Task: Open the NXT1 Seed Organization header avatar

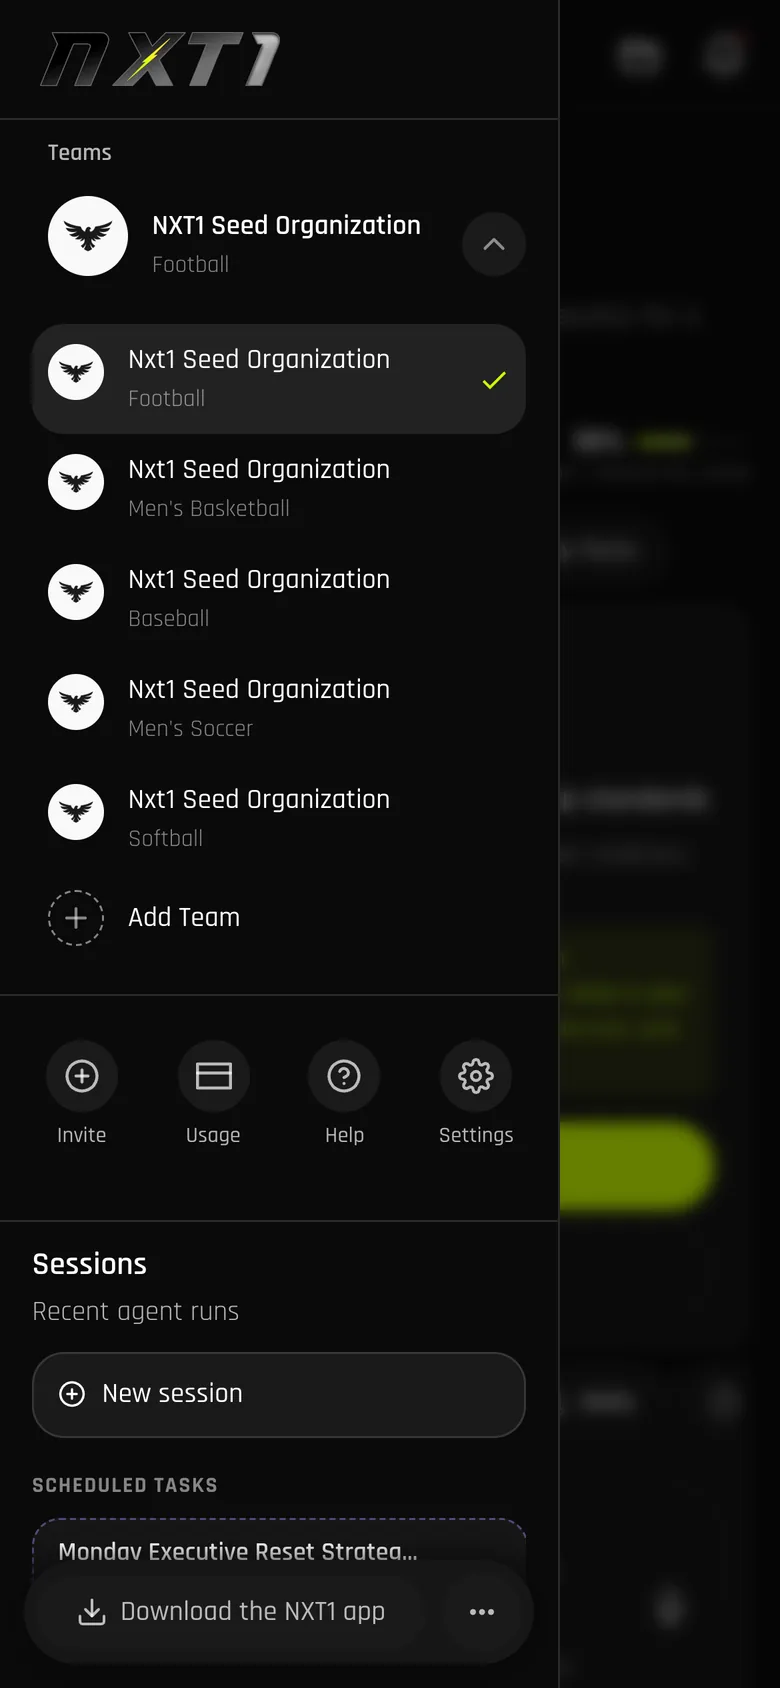Action: pyautogui.click(x=88, y=236)
